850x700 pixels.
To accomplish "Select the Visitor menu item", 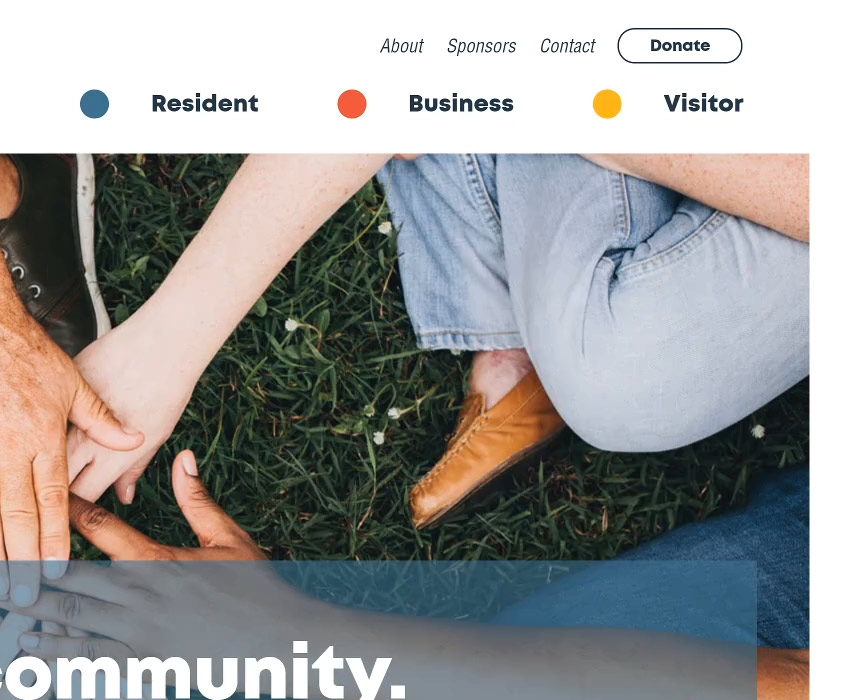I will pos(703,104).
